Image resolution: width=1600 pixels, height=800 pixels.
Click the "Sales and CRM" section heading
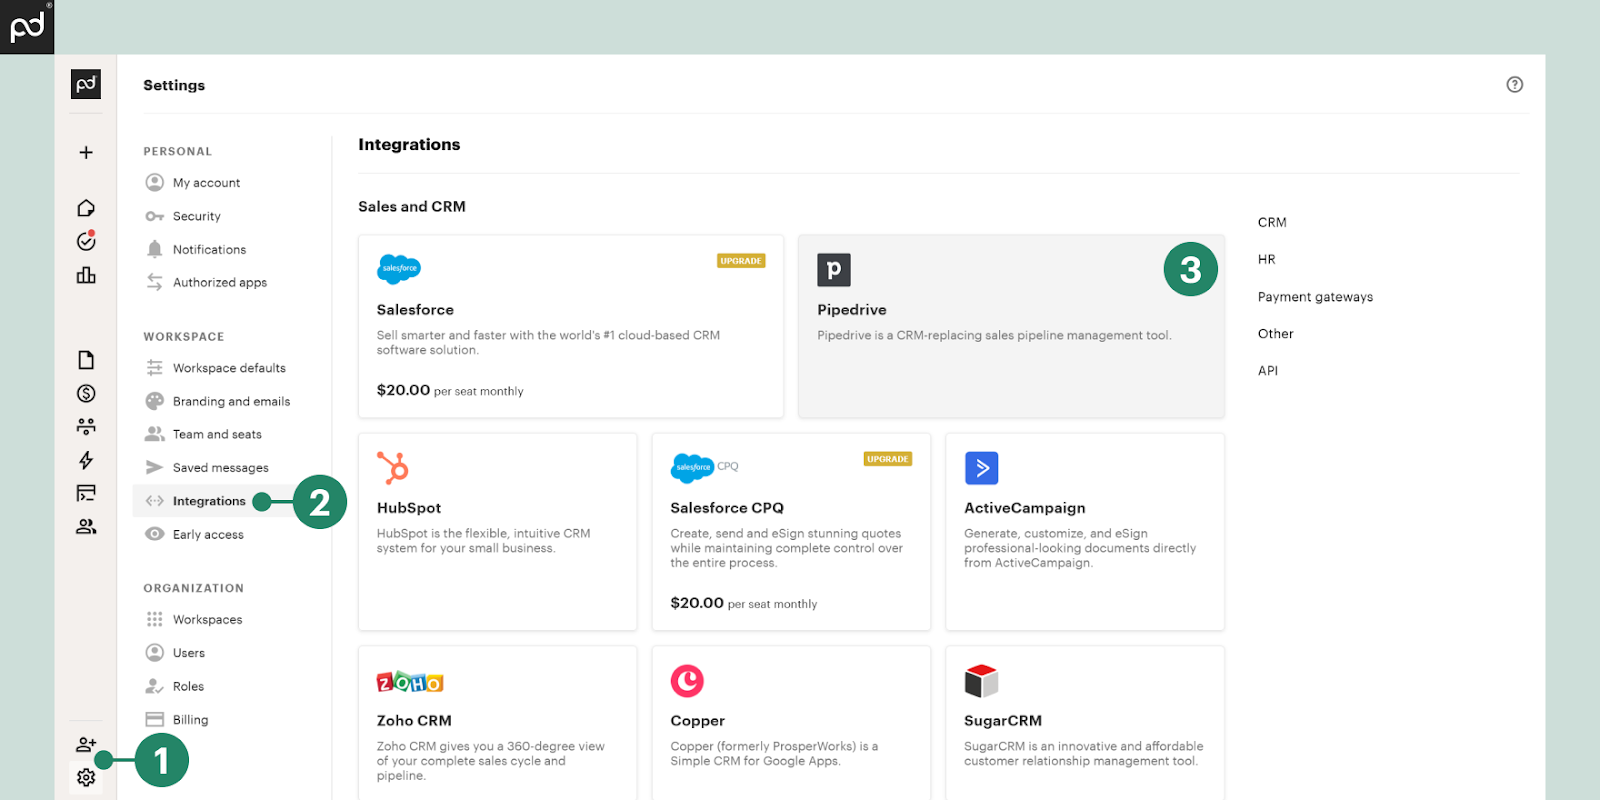click(412, 207)
